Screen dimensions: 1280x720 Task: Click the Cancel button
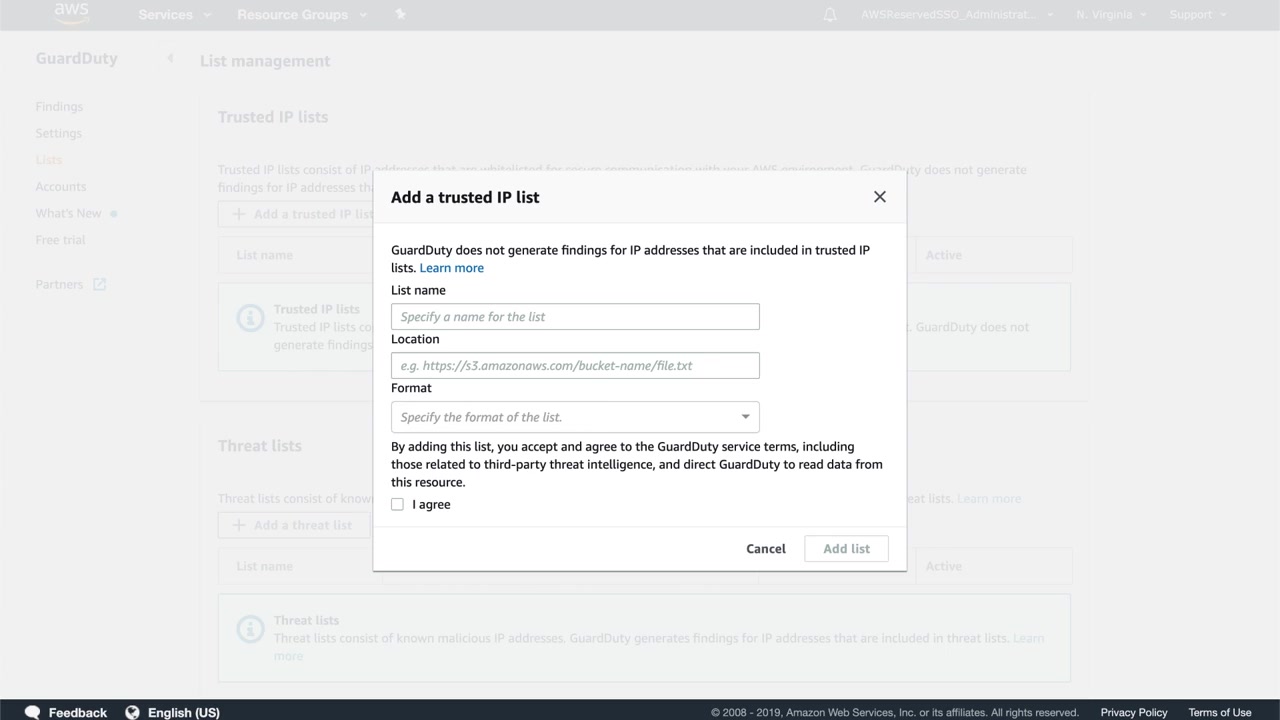[x=766, y=548]
